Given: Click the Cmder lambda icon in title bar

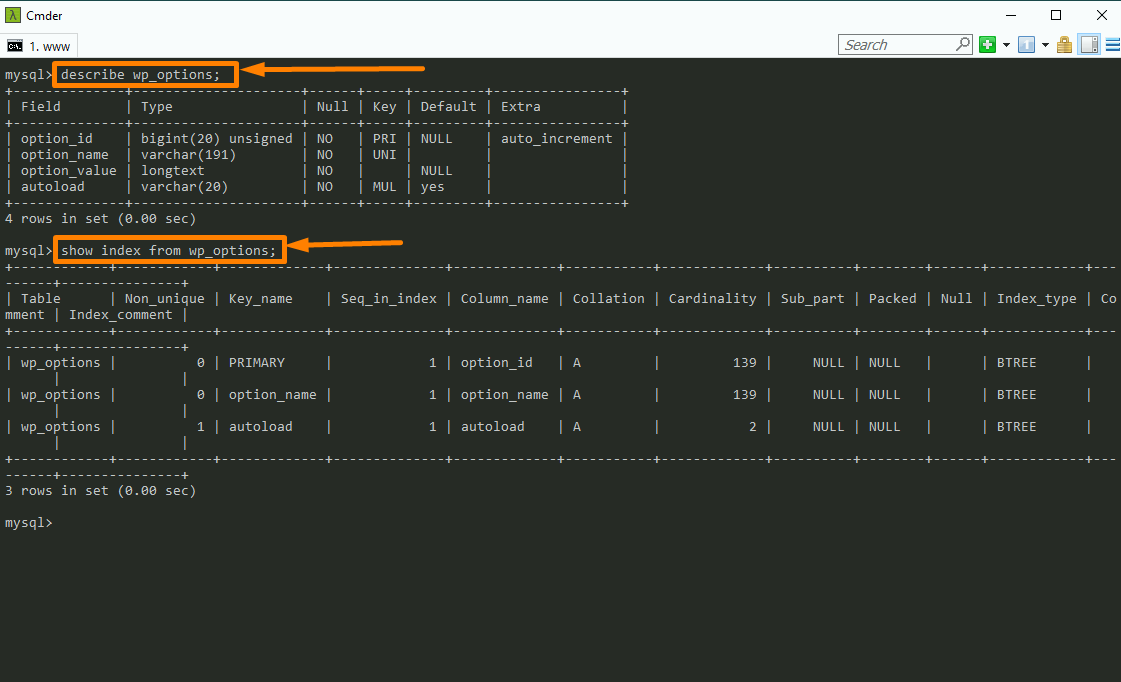Looking at the screenshot, I should coord(13,15).
